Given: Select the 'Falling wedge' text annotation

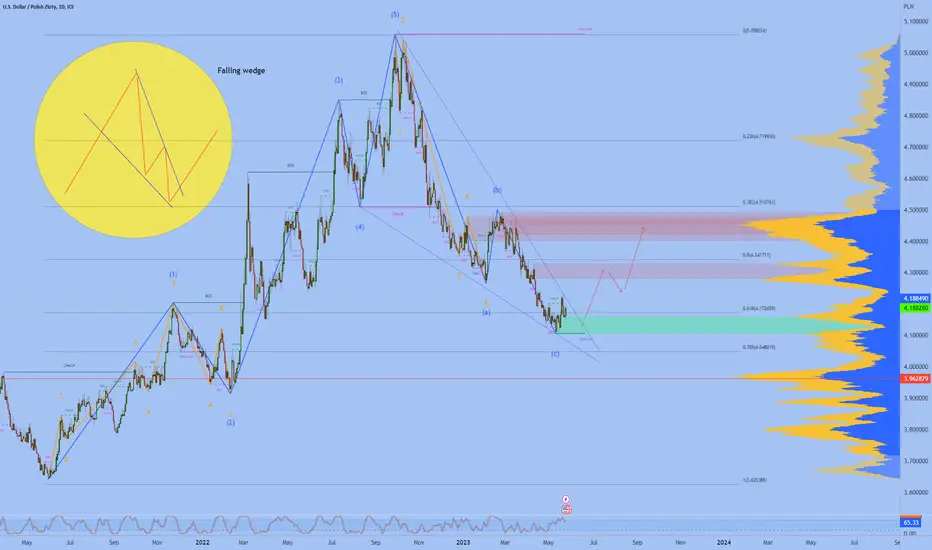Looking at the screenshot, I should click(x=241, y=70).
